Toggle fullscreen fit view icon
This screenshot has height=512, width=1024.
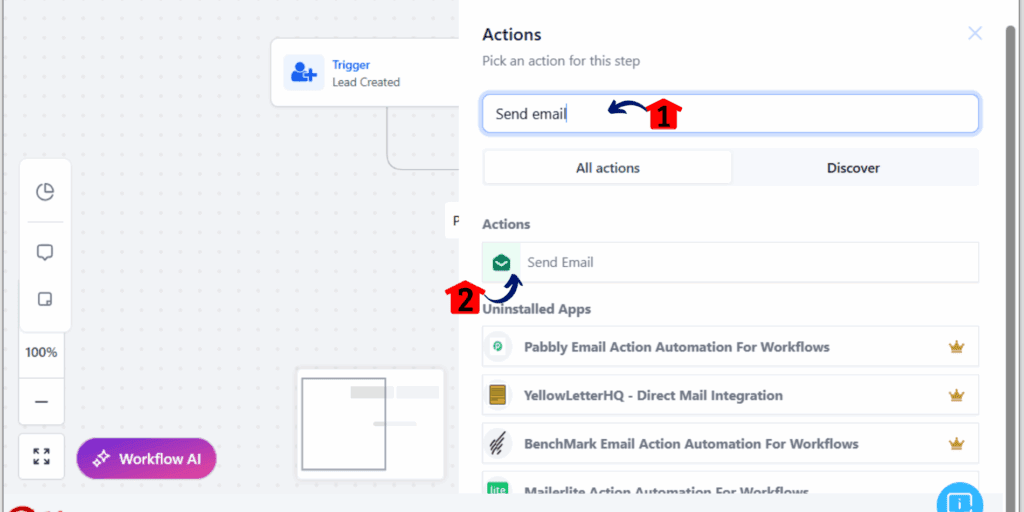(x=42, y=456)
